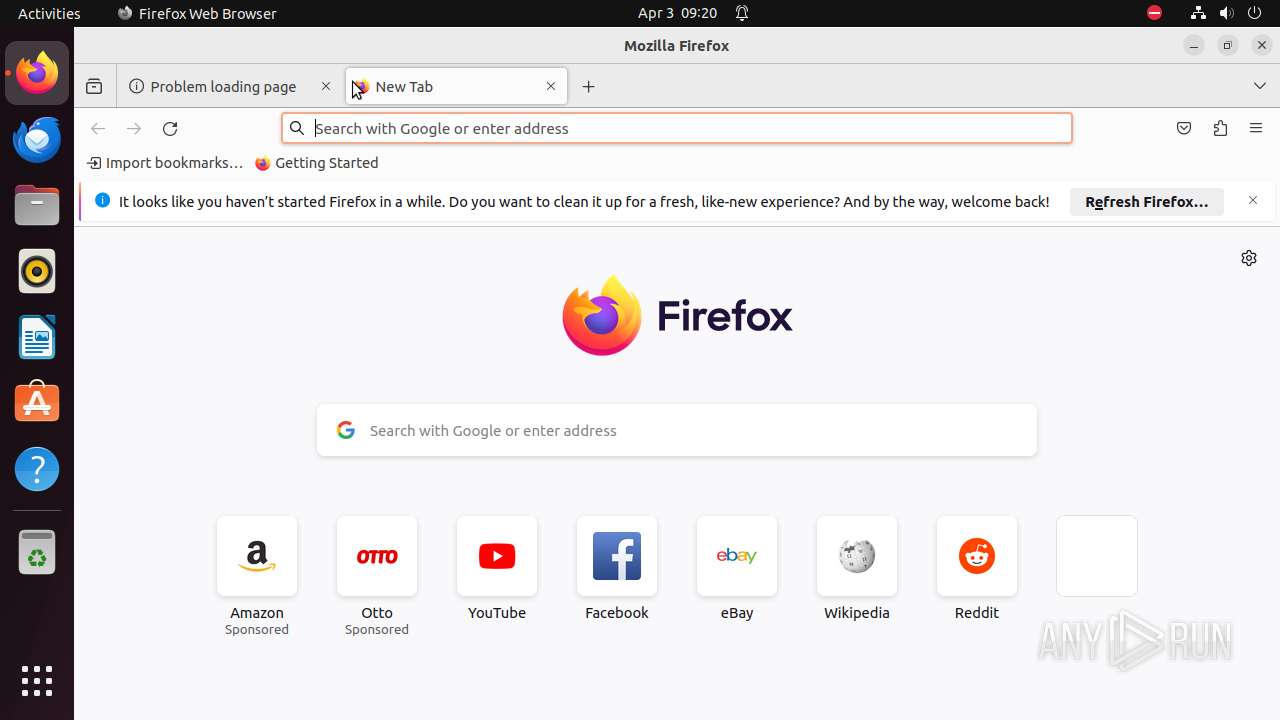Click the Google logo in search box
Viewport: 1280px width, 720px height.
(x=346, y=430)
